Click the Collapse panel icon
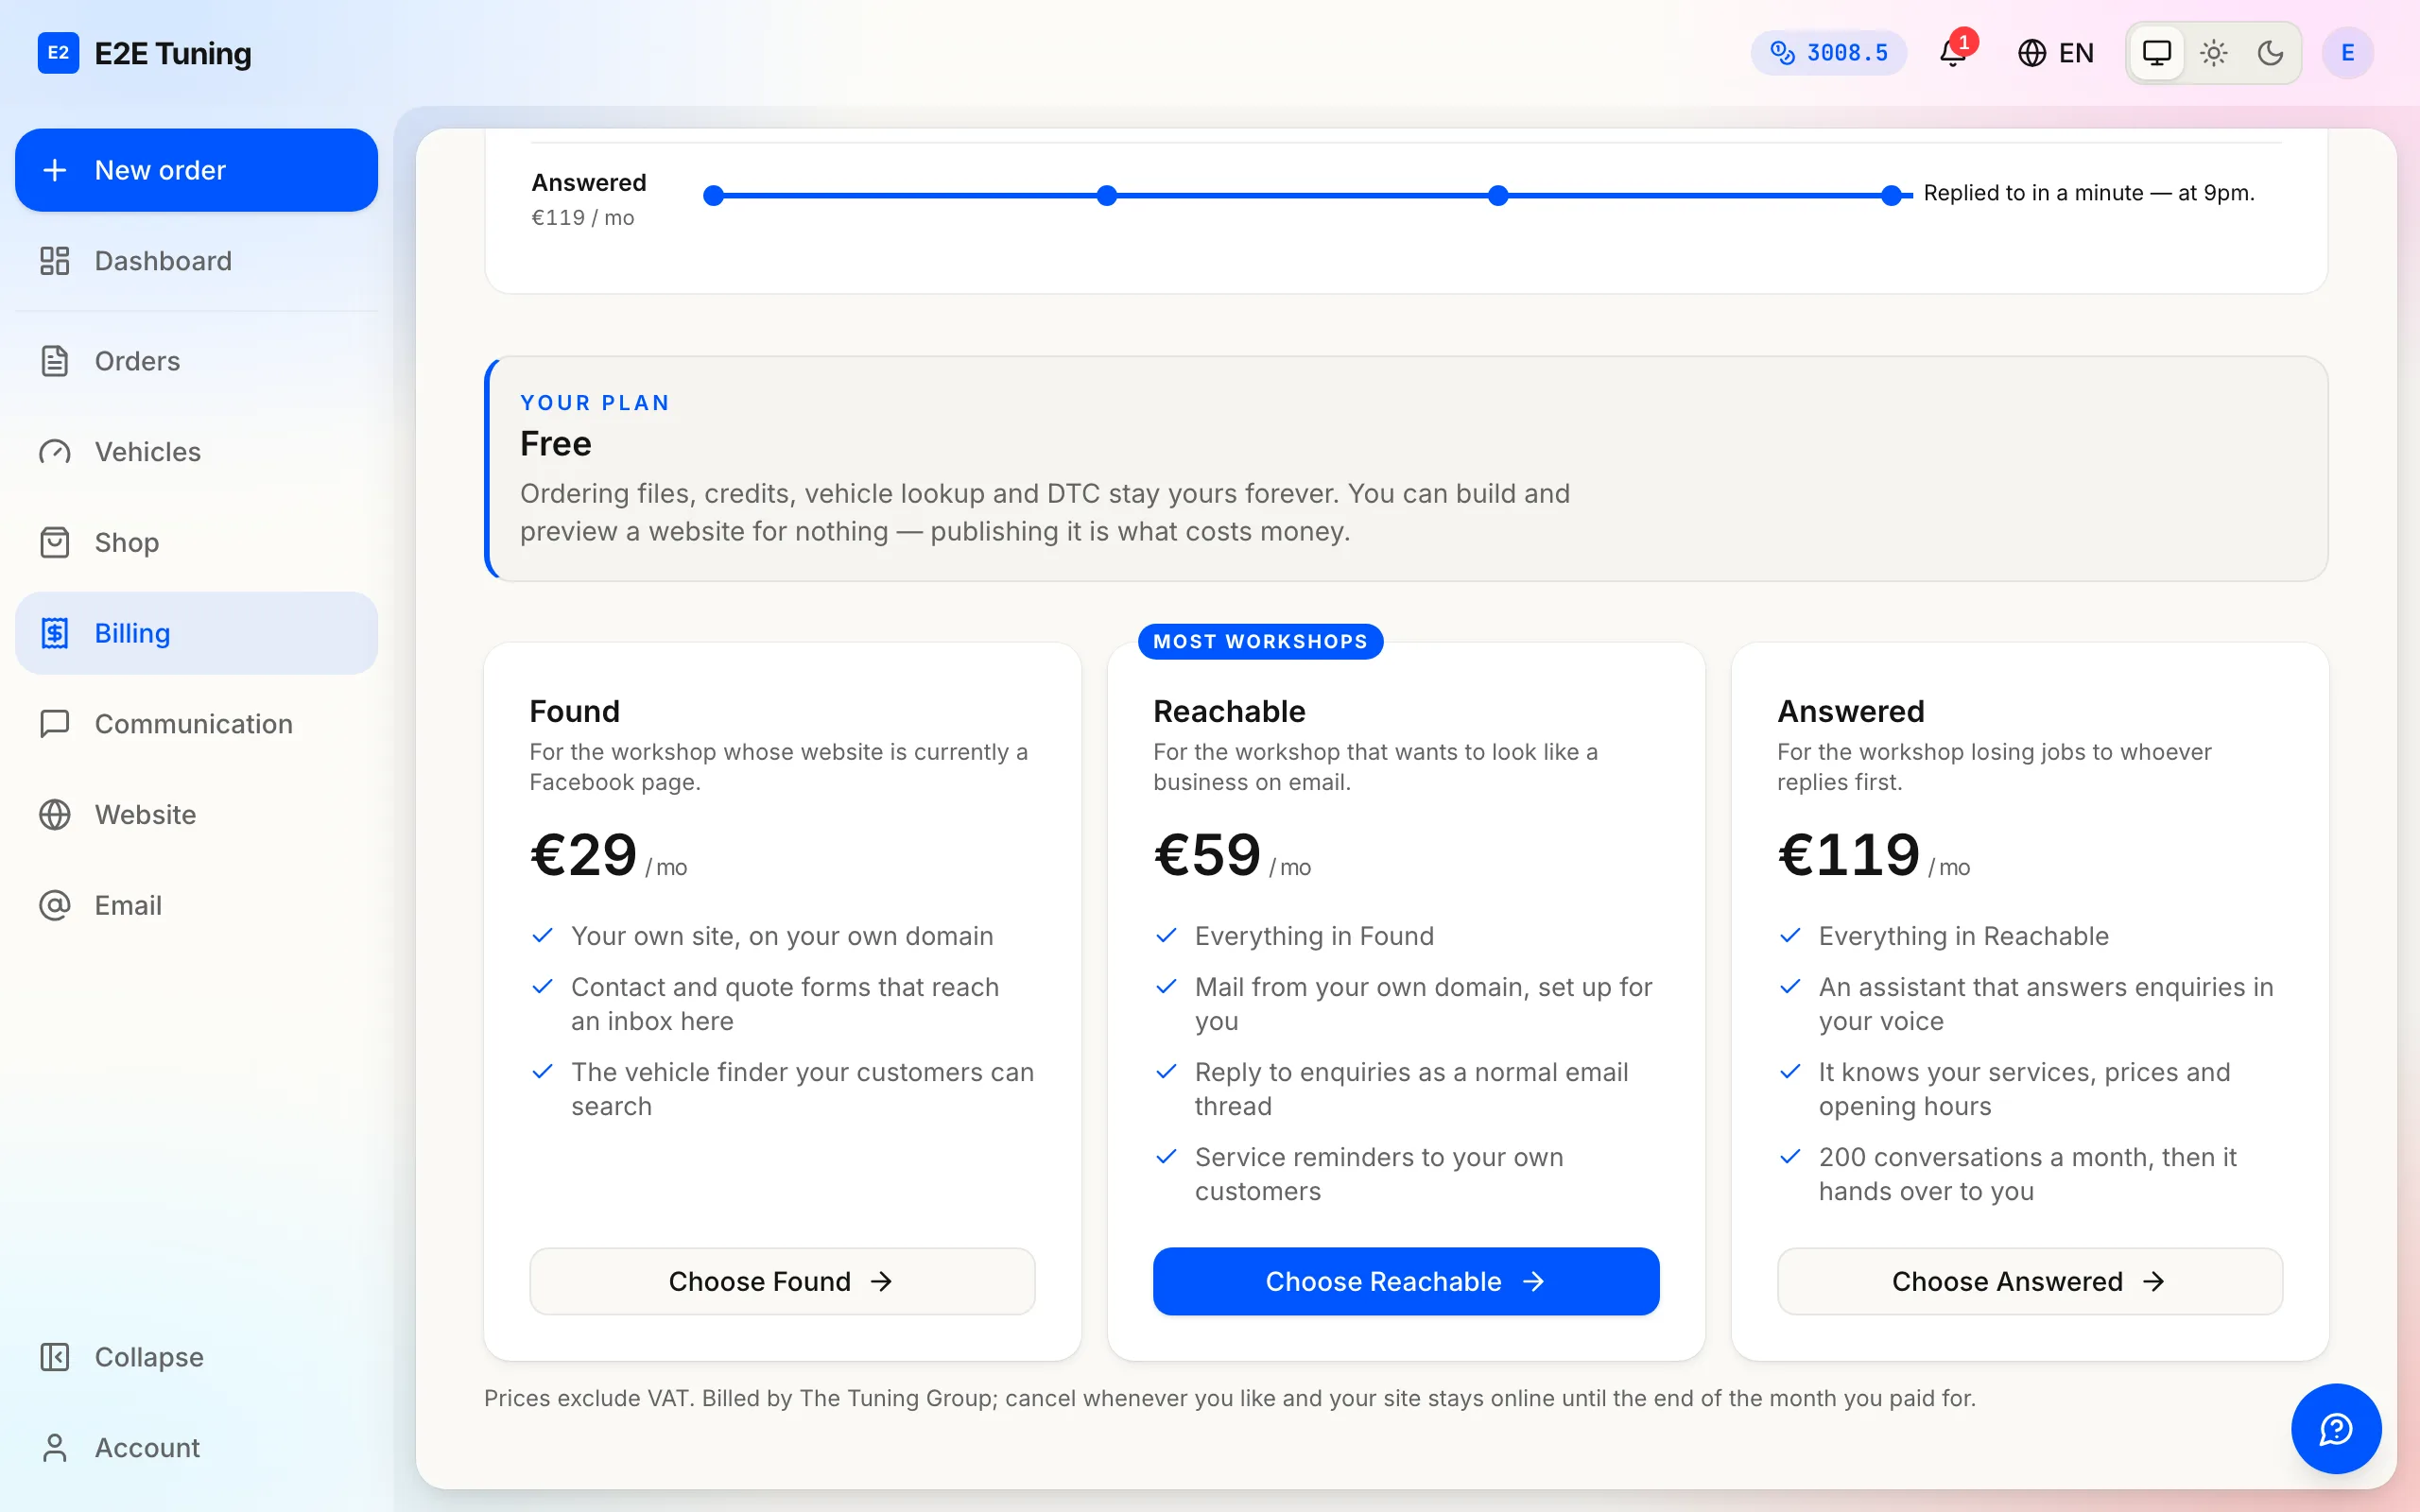Image resolution: width=2420 pixels, height=1512 pixels. click(55, 1357)
